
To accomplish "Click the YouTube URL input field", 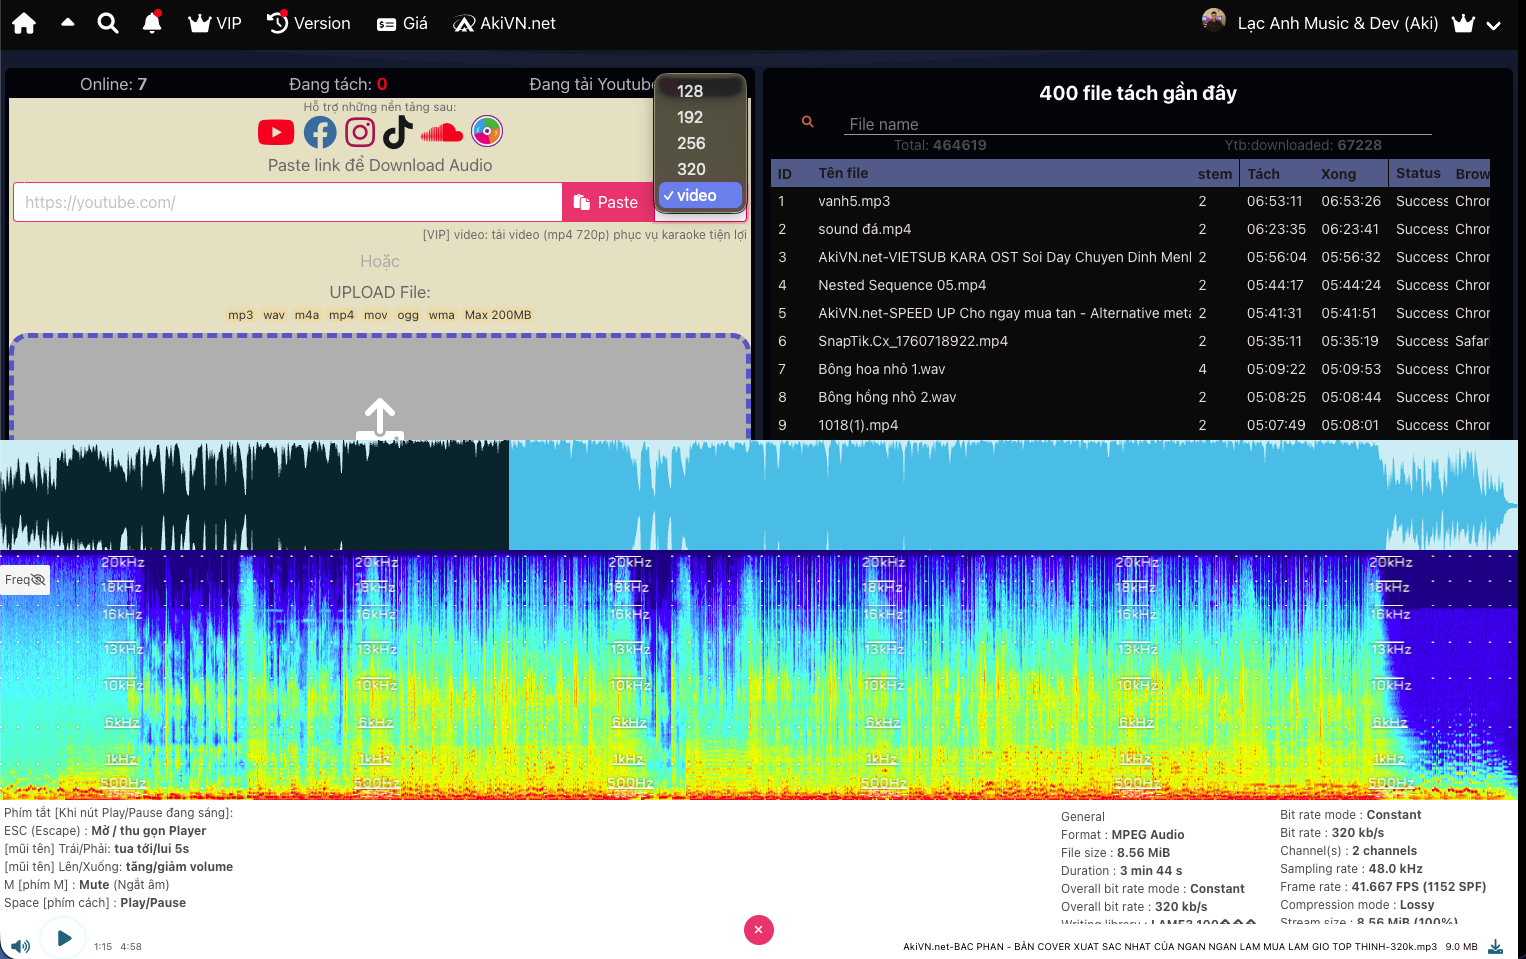I will coord(287,201).
